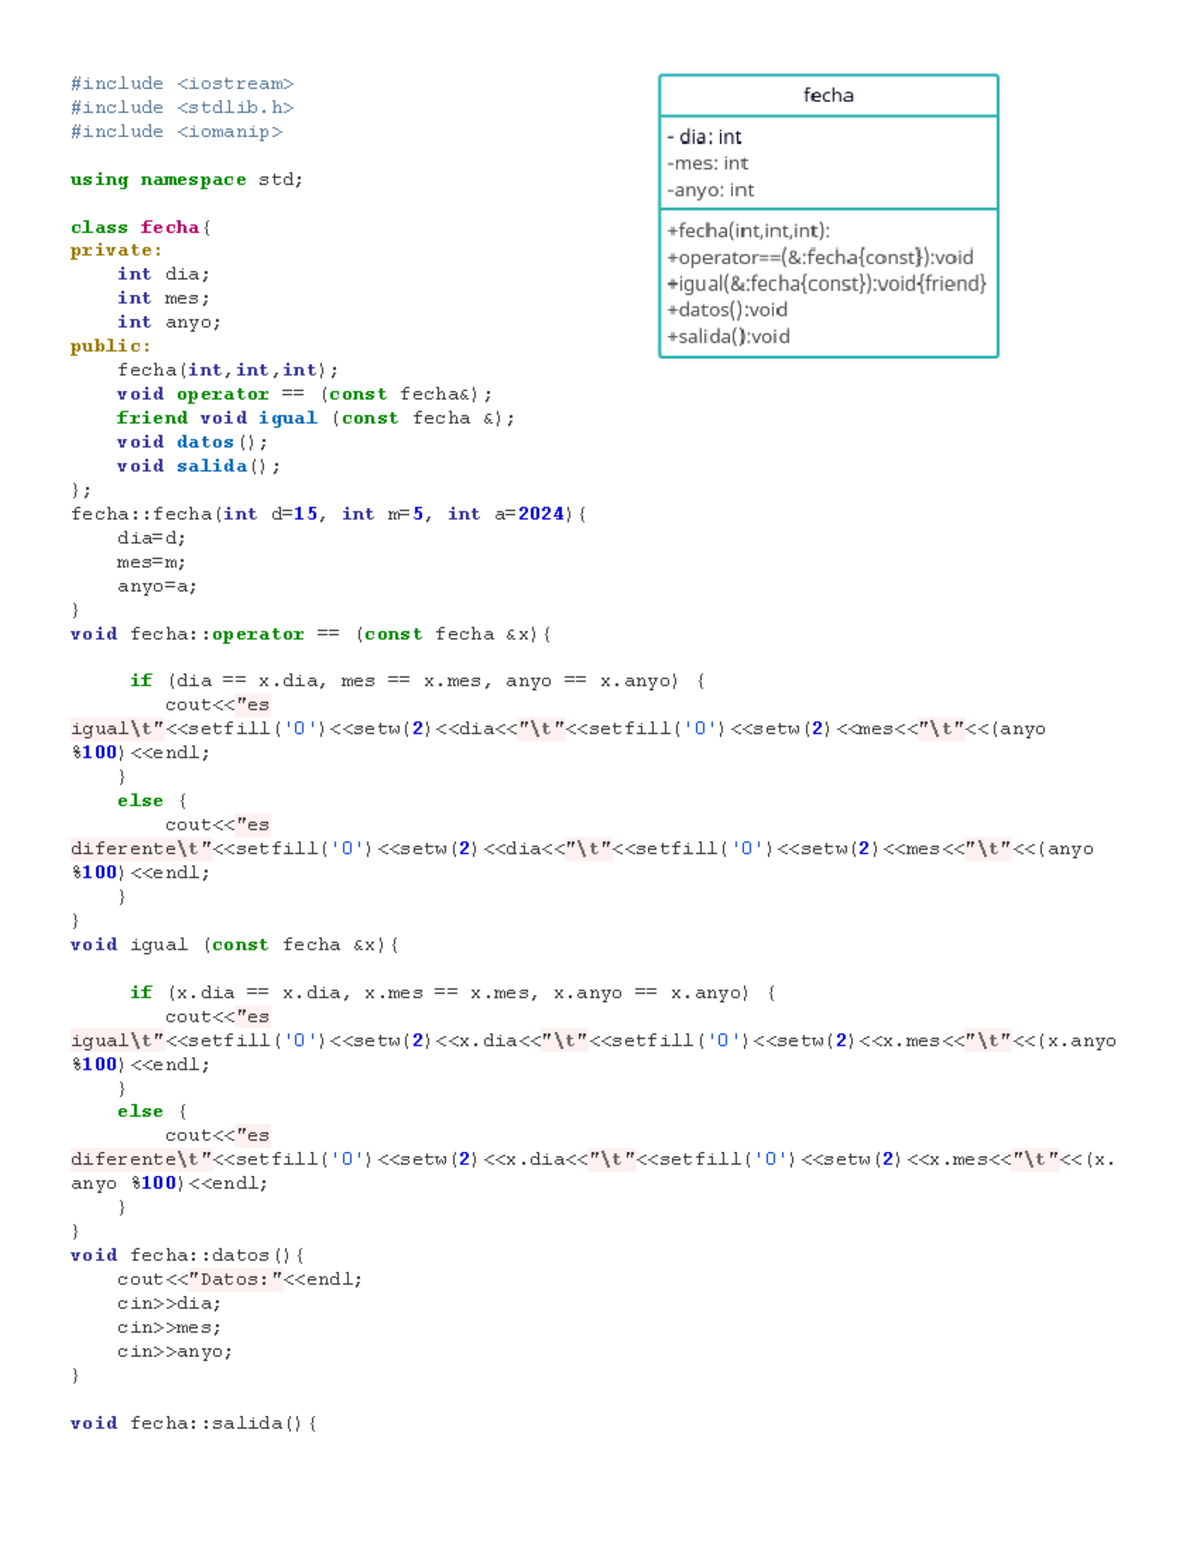
Task: Click 'fecha(int,int,int);' constructor declaration
Action: 228,371
